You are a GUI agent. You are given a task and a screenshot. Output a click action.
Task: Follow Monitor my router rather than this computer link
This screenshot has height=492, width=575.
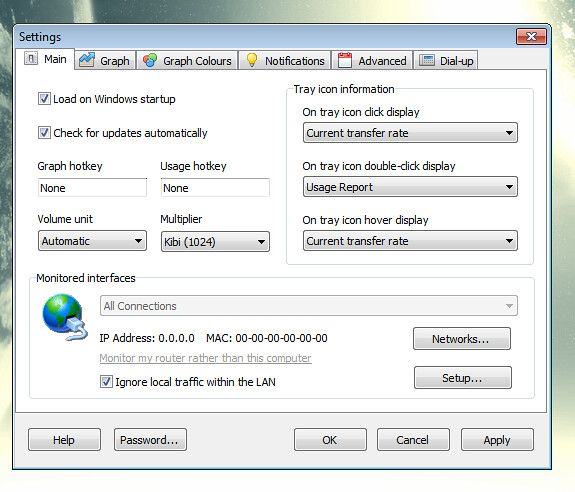coord(205,358)
